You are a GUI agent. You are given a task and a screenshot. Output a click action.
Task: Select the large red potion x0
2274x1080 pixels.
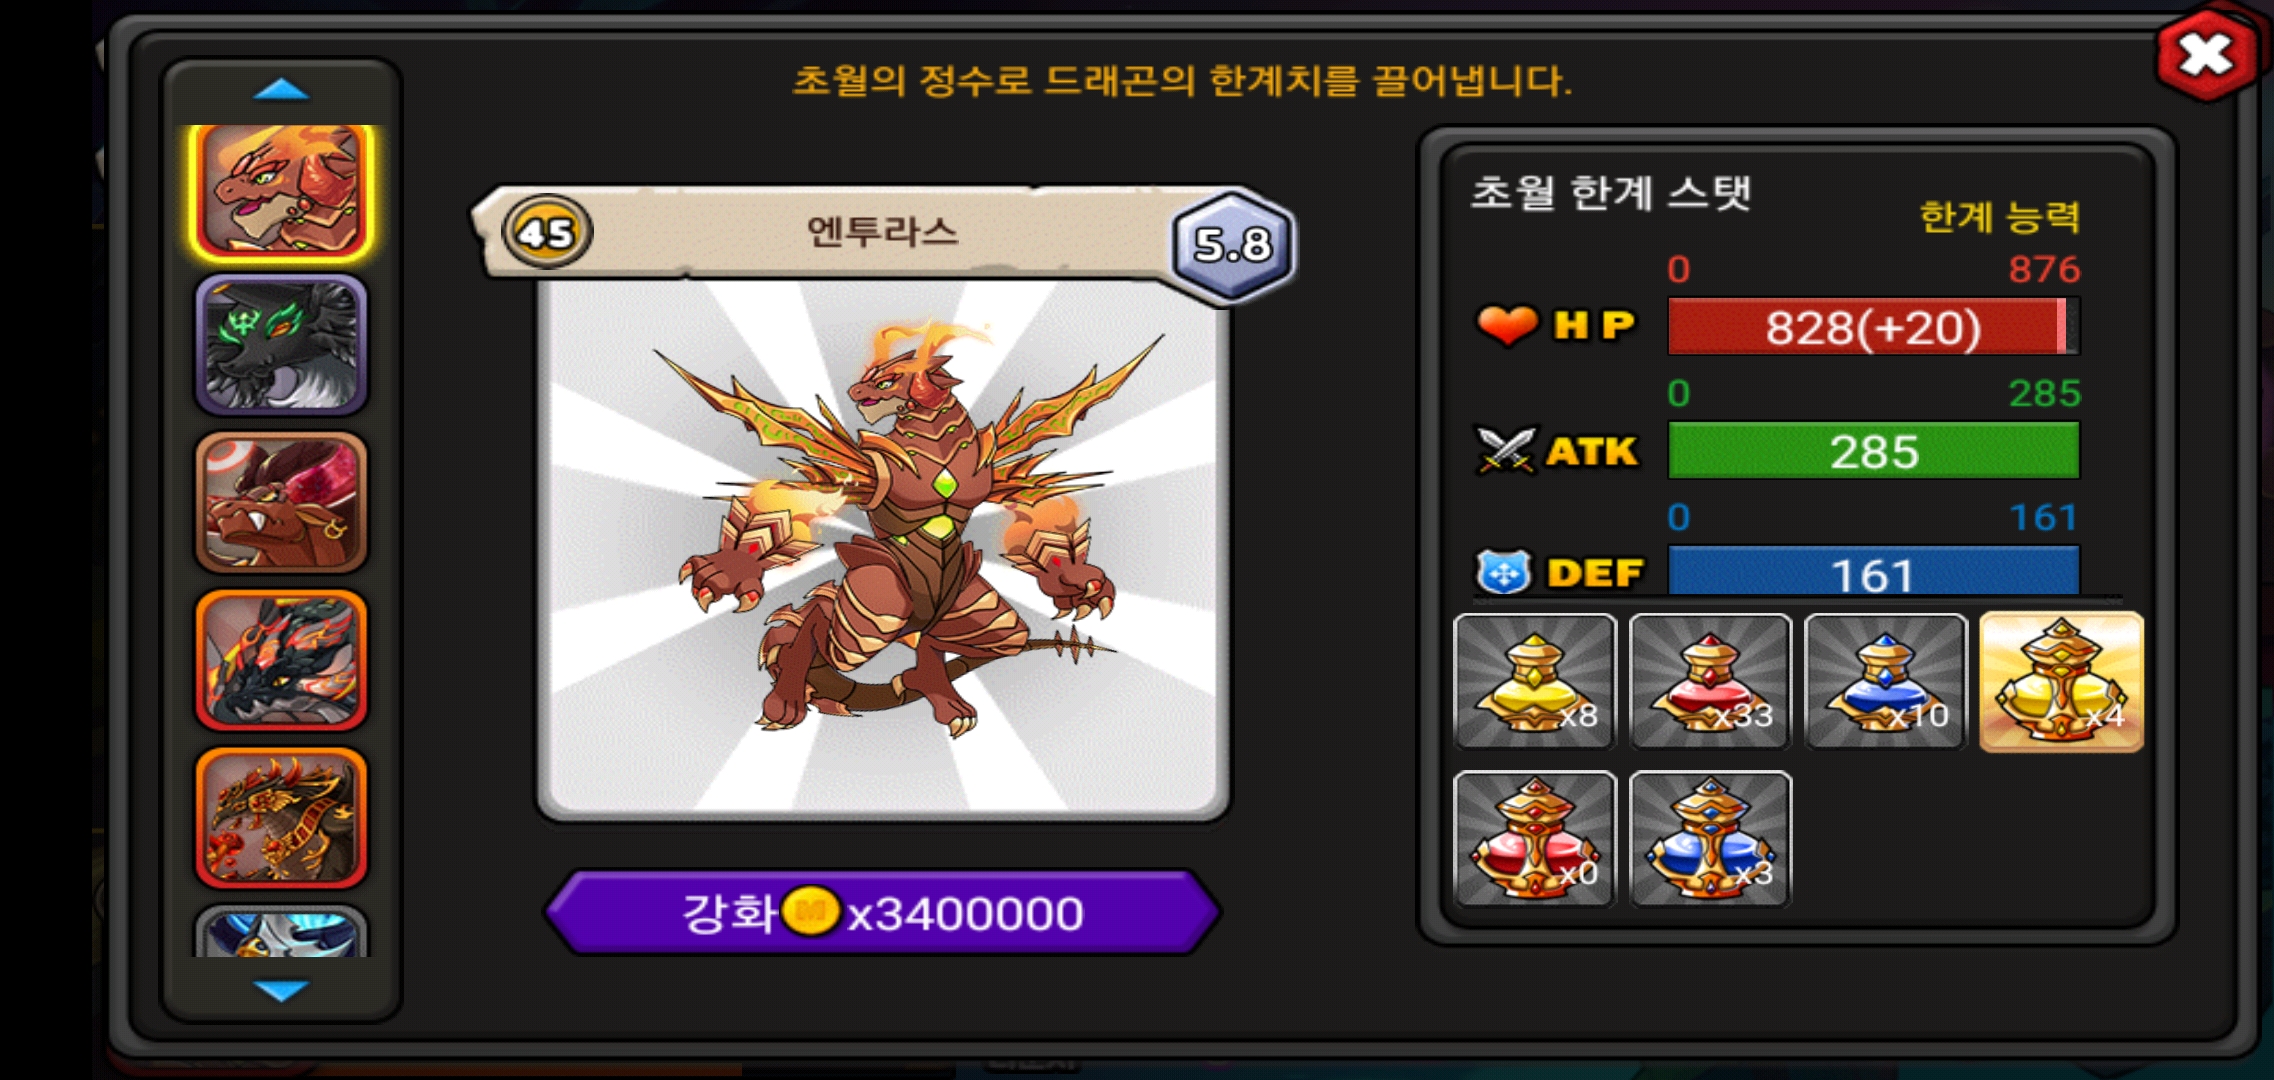pyautogui.click(x=1534, y=838)
